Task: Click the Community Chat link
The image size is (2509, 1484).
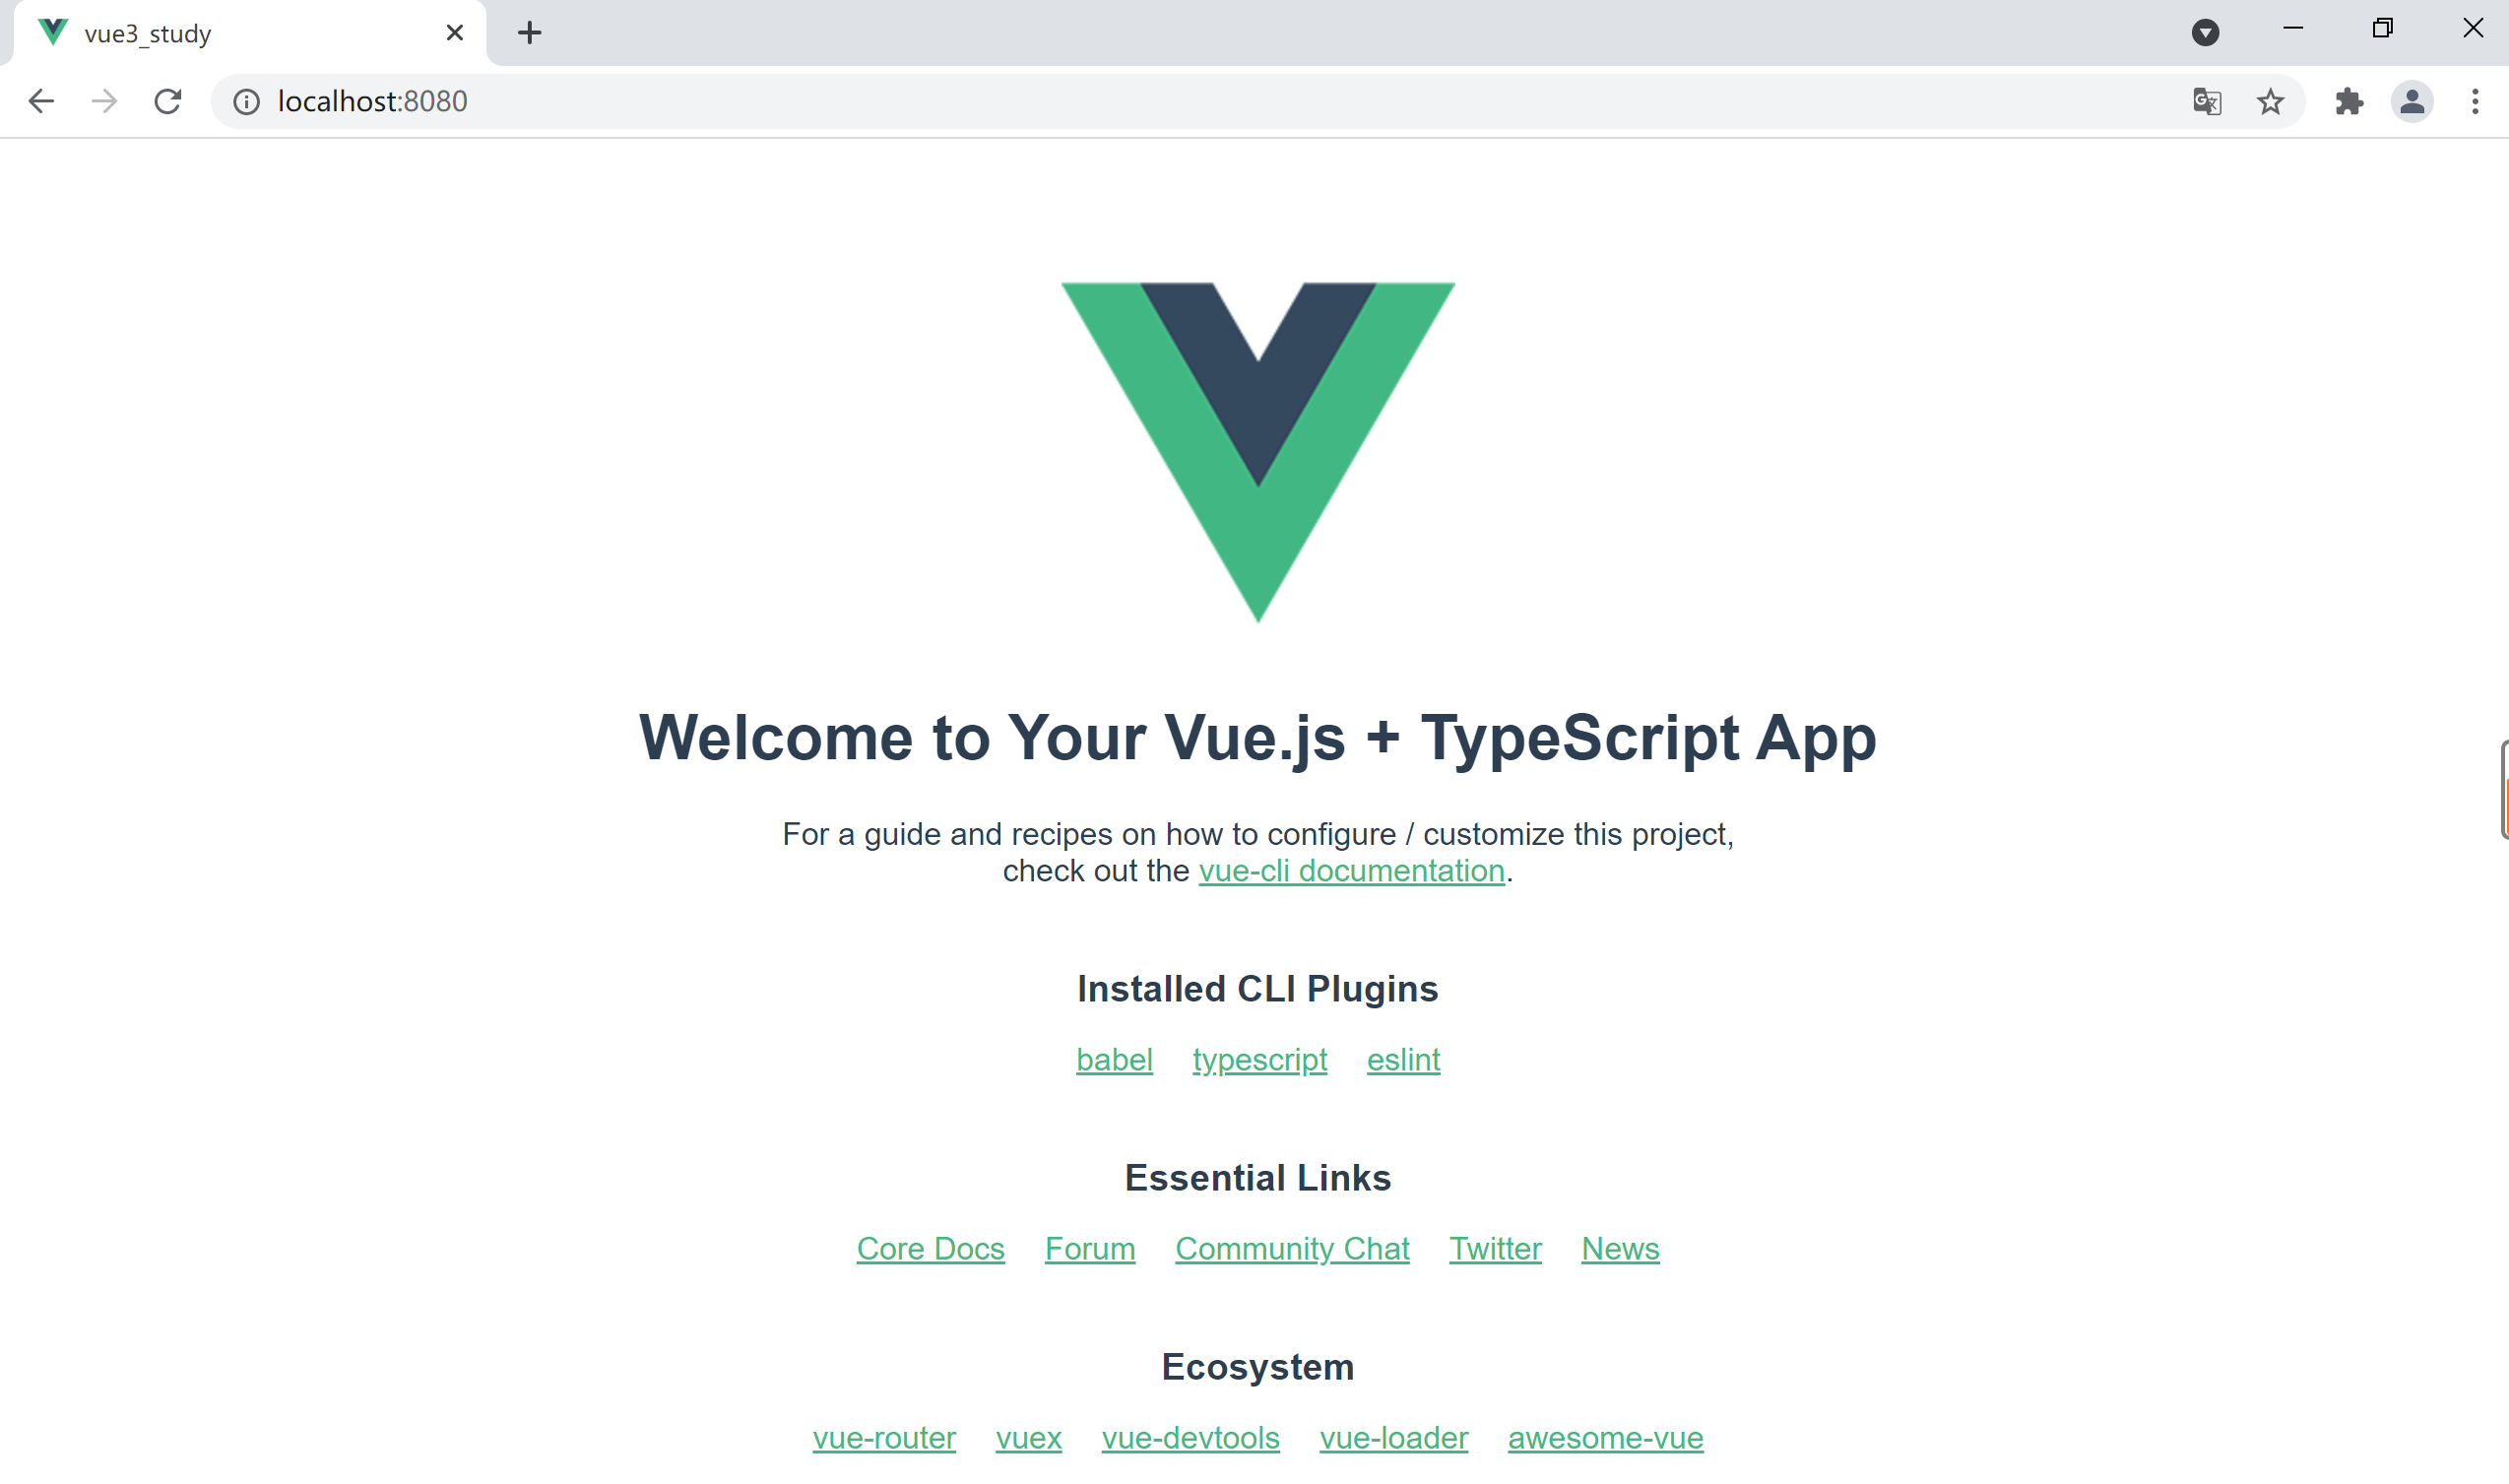Action: 1293,1249
